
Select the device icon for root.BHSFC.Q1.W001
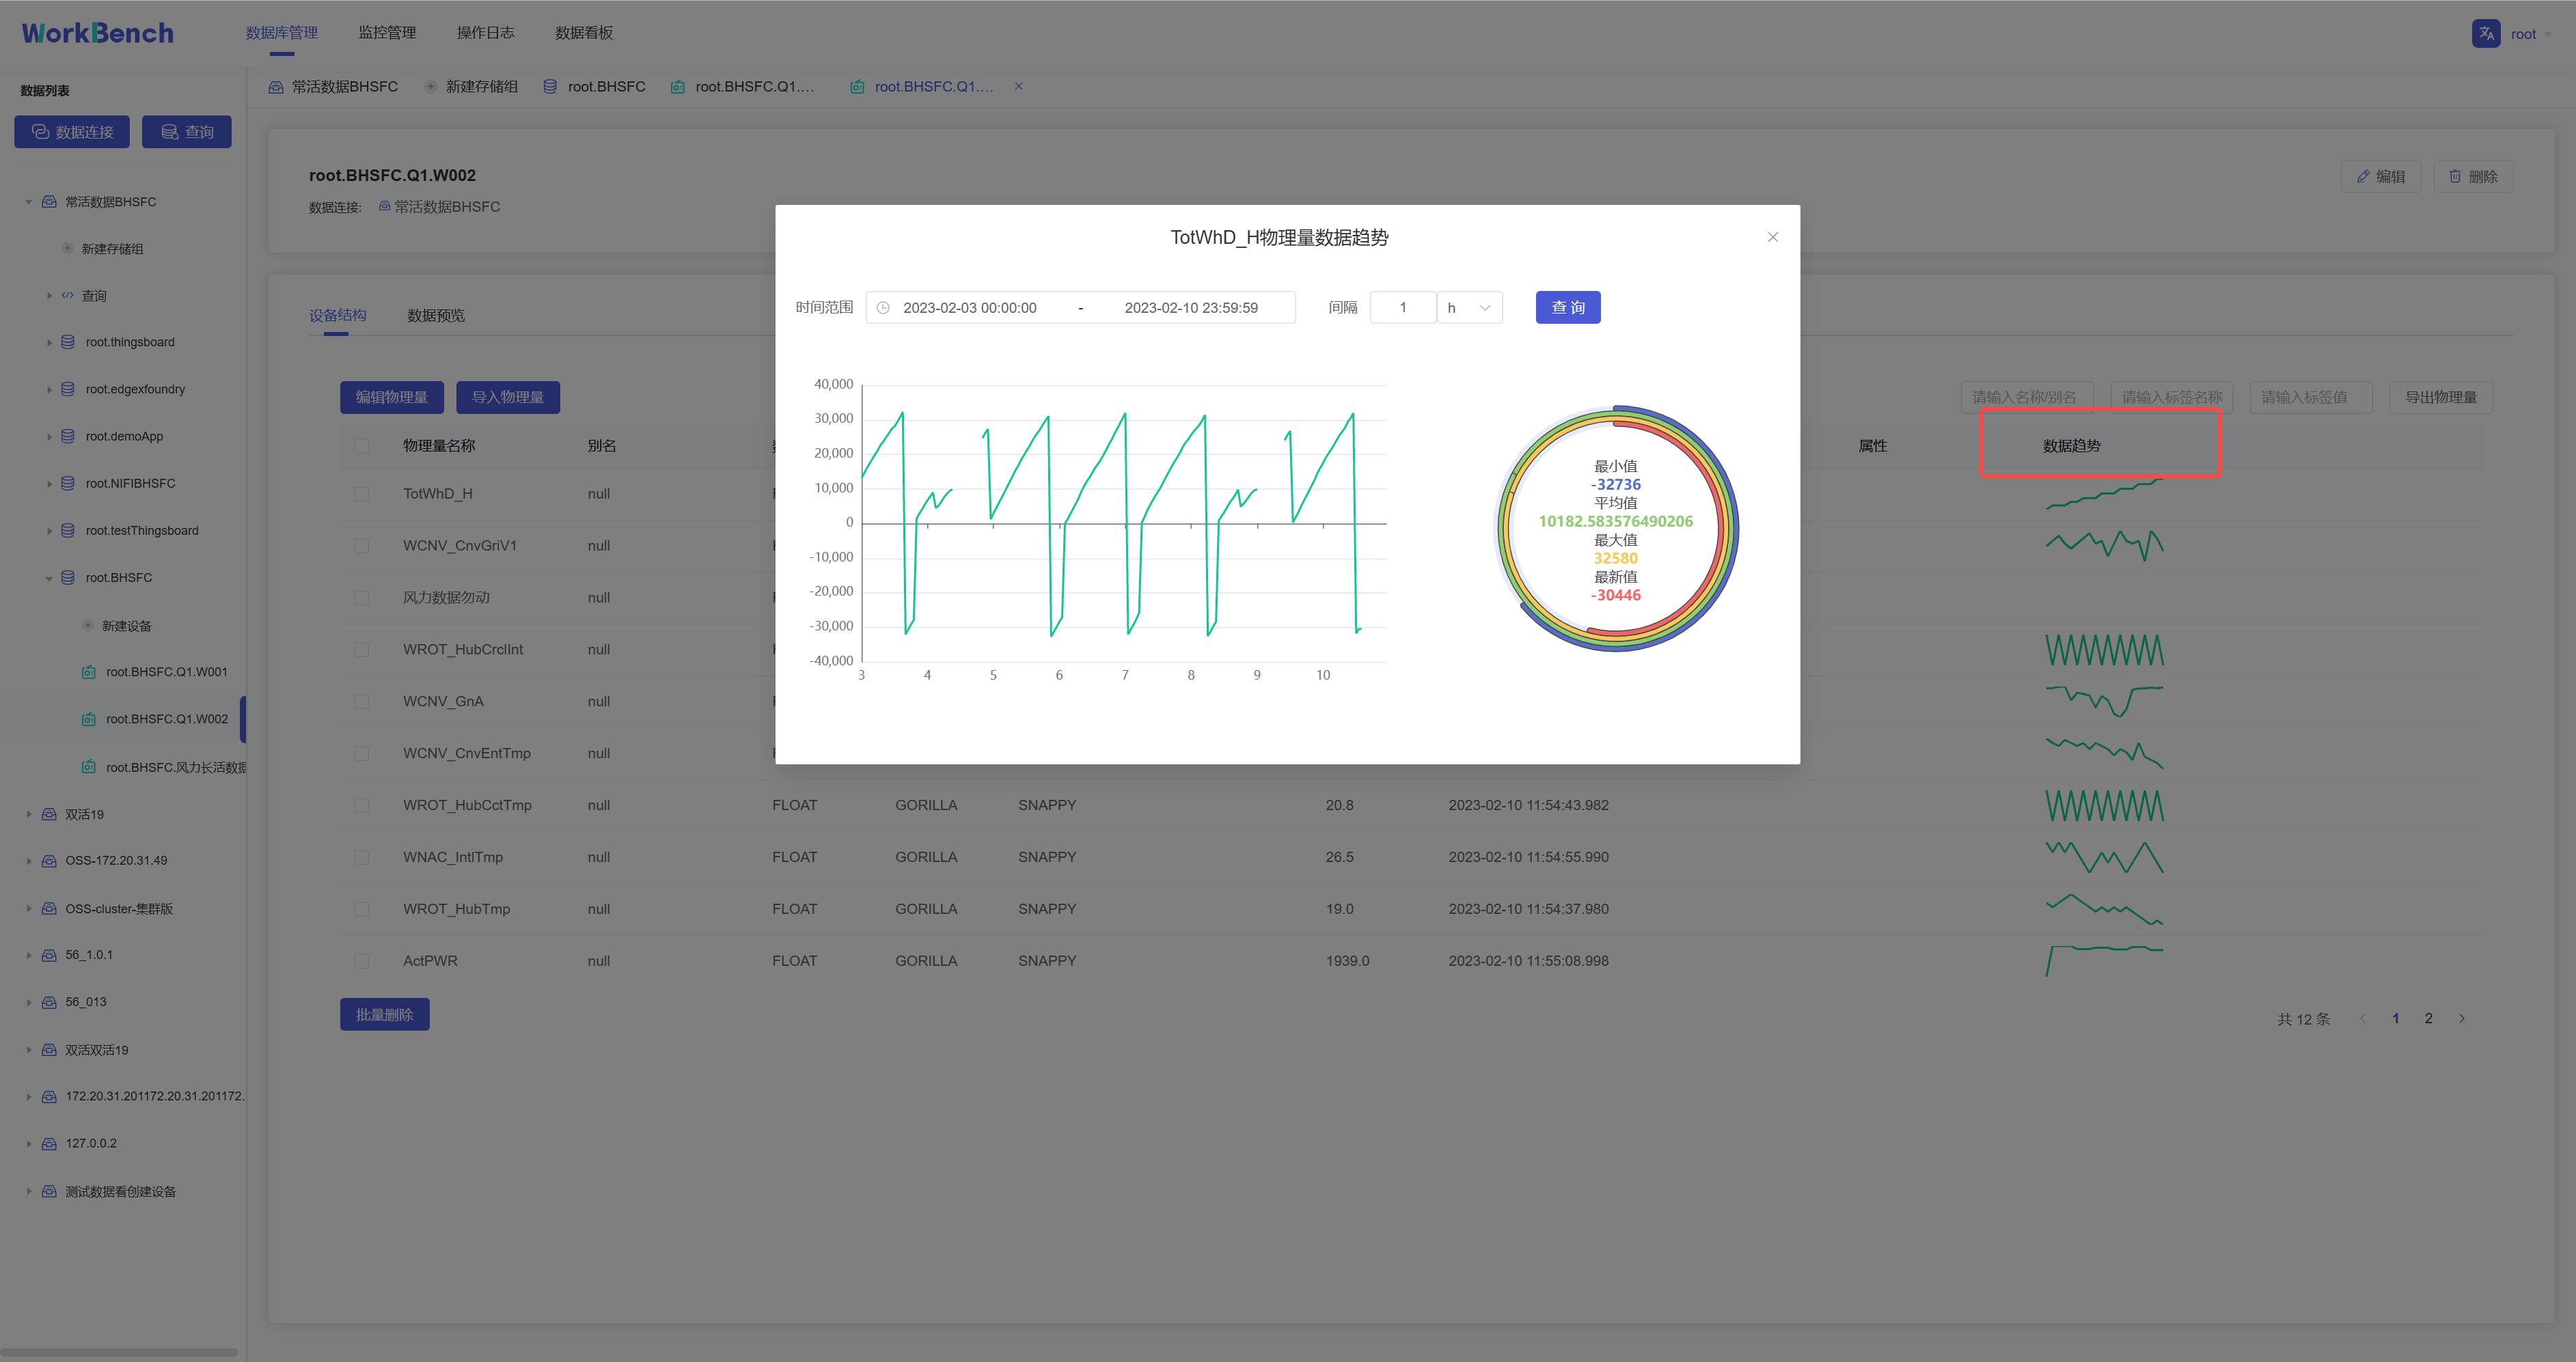[x=90, y=671]
